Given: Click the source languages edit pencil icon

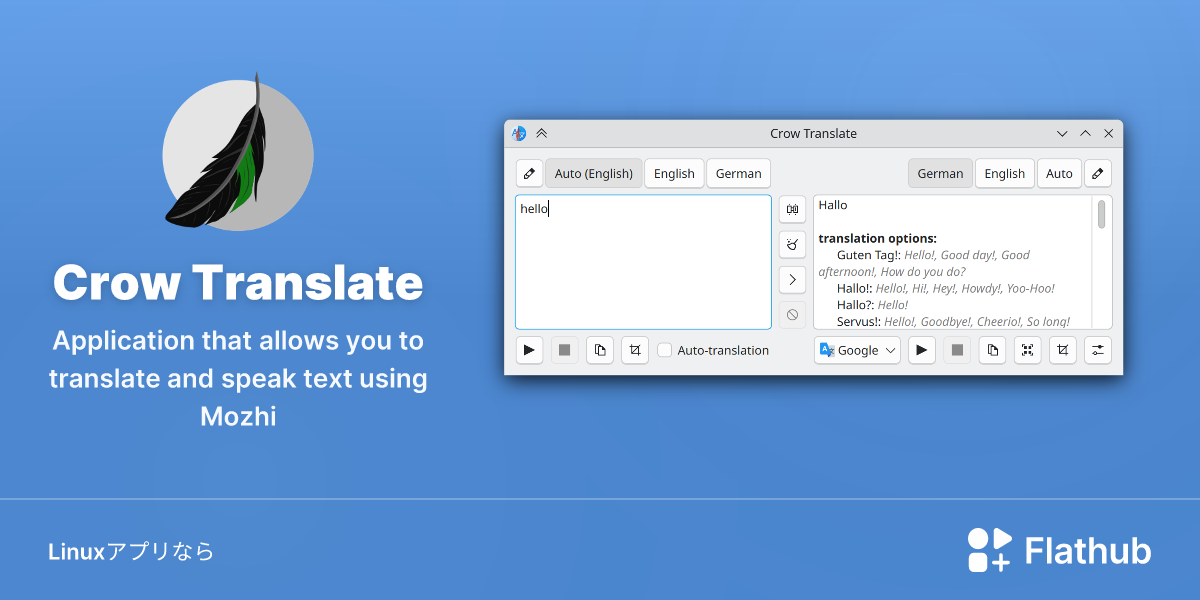Looking at the screenshot, I should (x=529, y=173).
